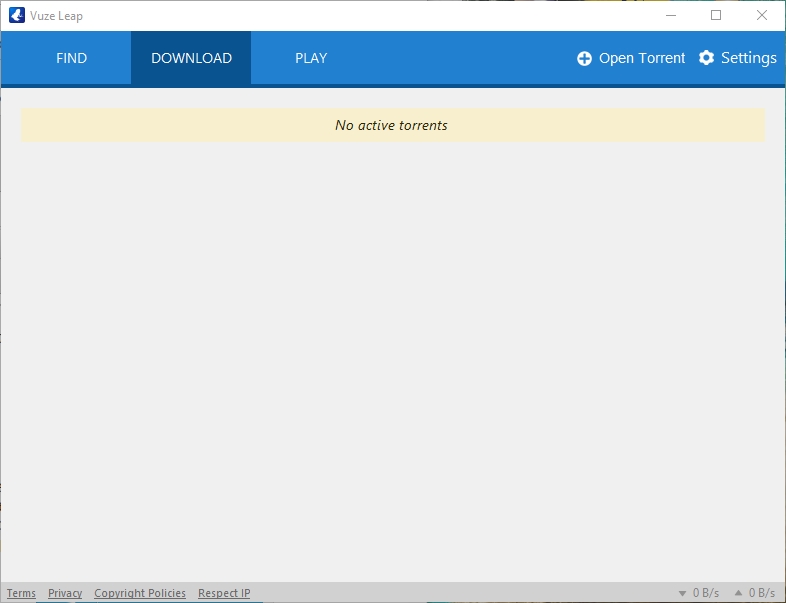786x603 pixels.
Task: Open the Settings text button
Action: (x=748, y=58)
